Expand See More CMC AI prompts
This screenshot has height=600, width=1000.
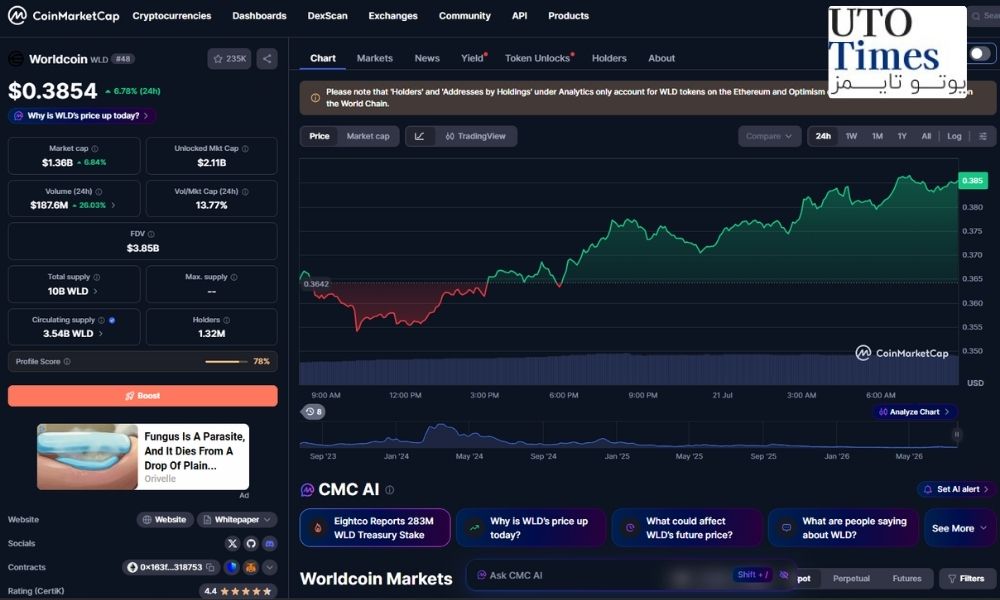(959, 528)
